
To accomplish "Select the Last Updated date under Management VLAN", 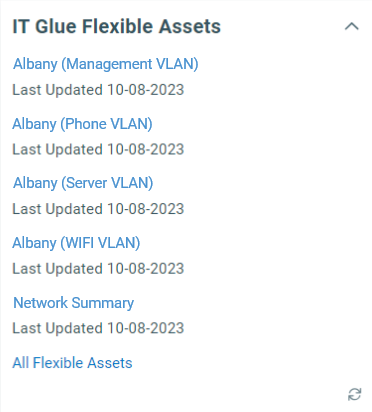I will click(146, 90).
